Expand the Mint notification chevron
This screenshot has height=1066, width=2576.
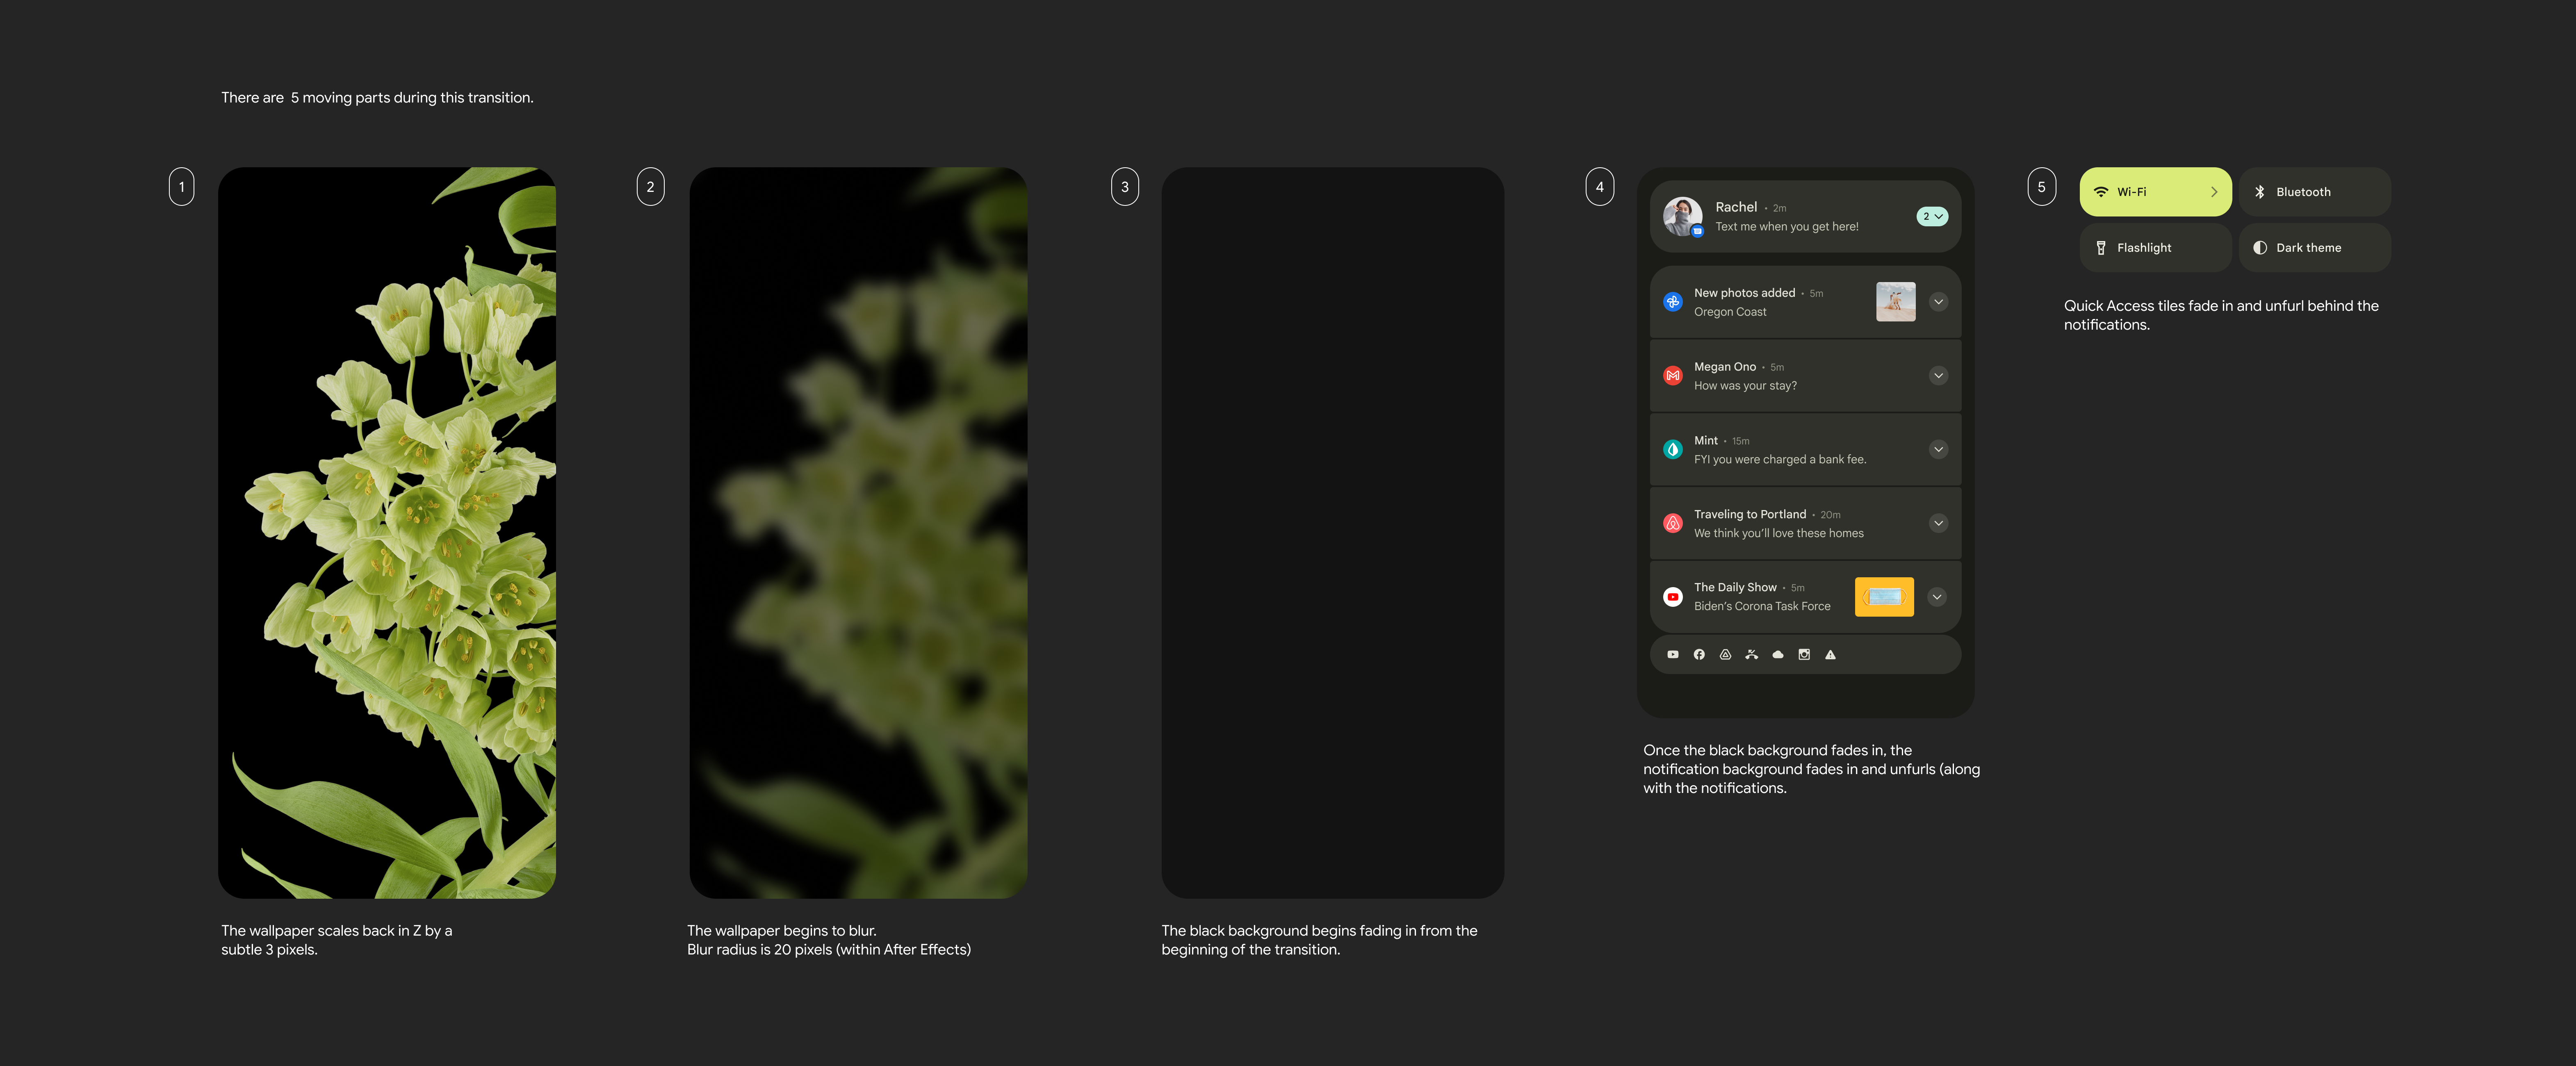1938,450
